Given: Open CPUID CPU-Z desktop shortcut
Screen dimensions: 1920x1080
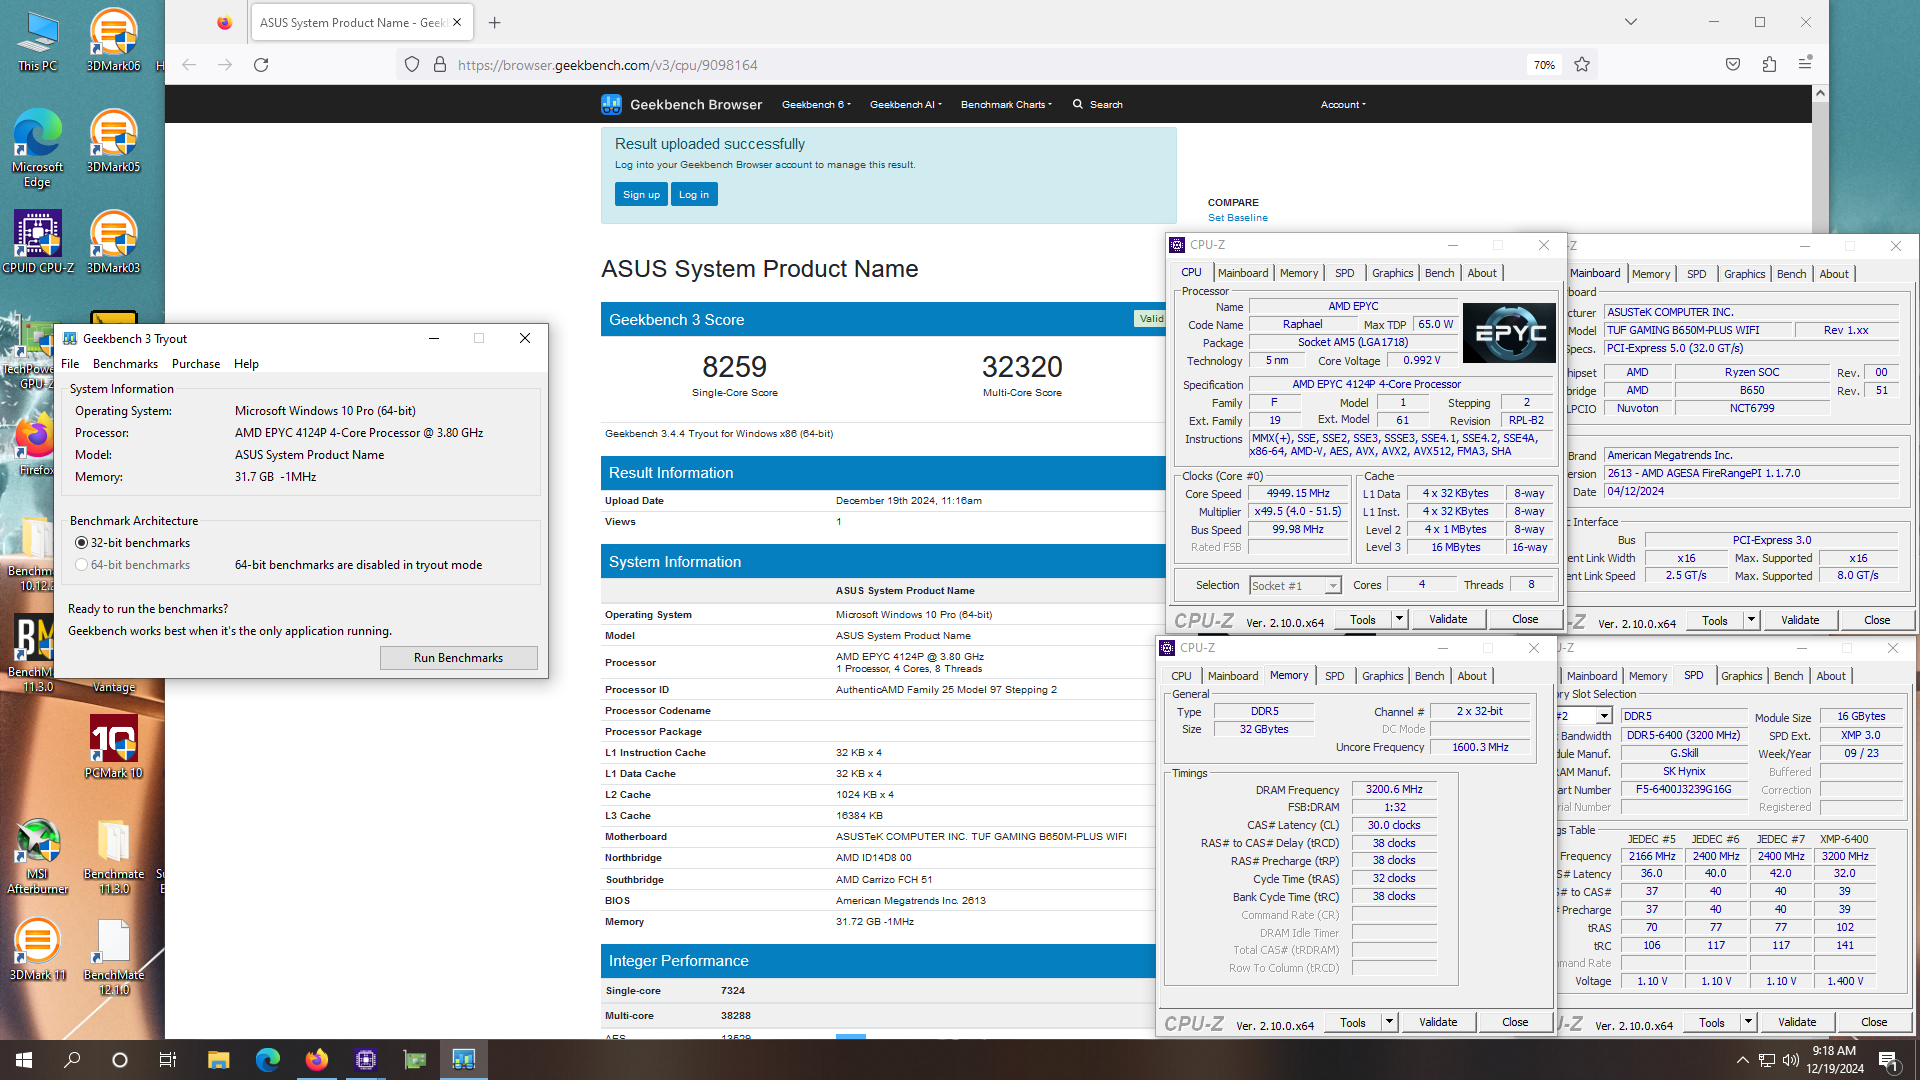Looking at the screenshot, I should coord(37,241).
